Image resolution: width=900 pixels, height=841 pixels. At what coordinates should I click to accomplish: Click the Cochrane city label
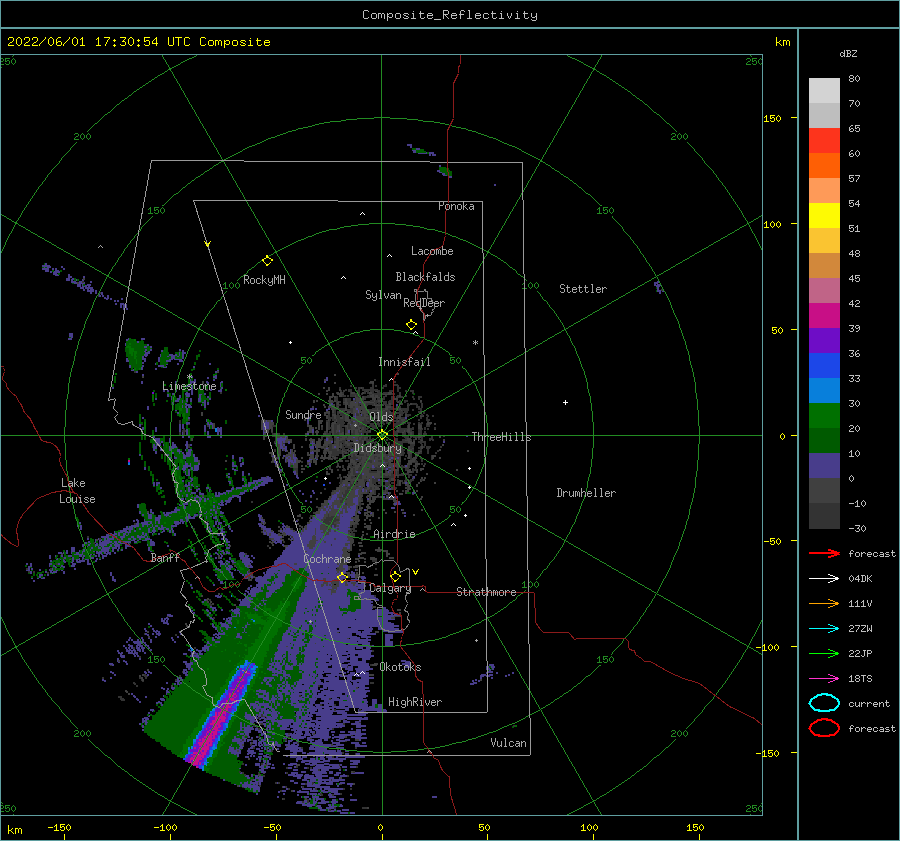pos(327,559)
